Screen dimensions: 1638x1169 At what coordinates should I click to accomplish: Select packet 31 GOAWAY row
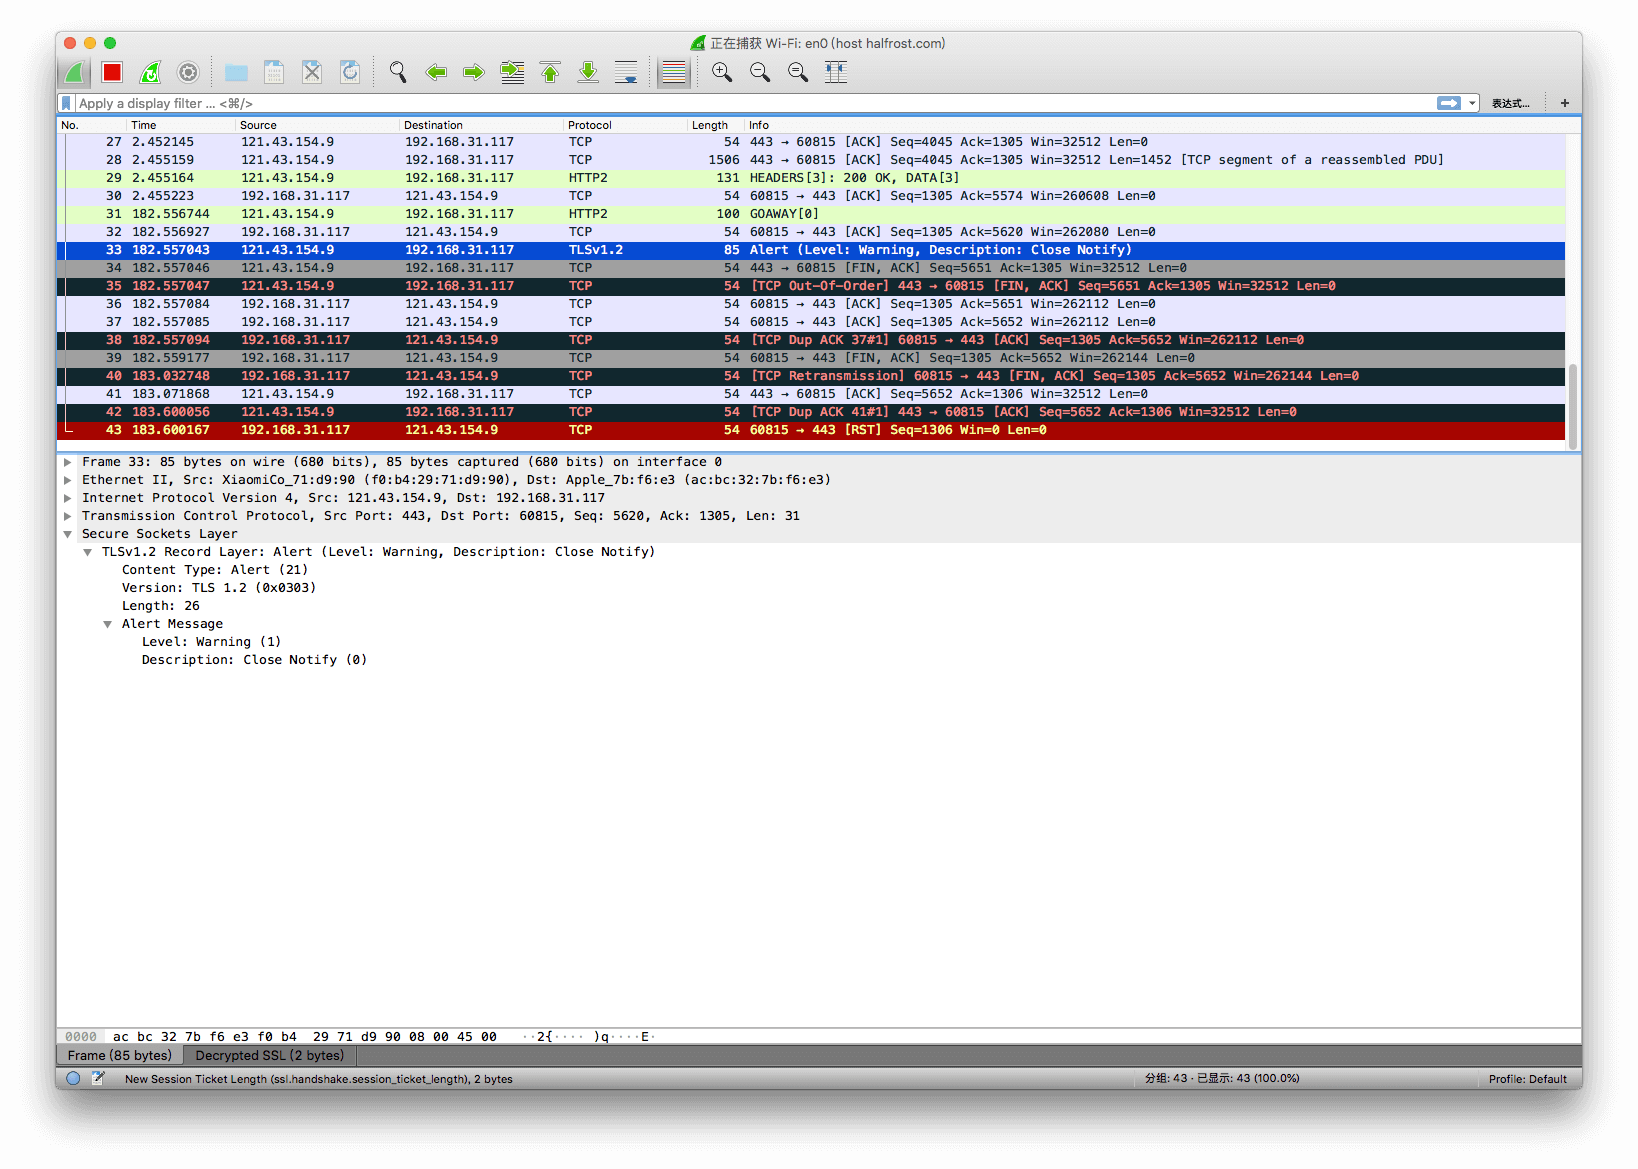811,214
